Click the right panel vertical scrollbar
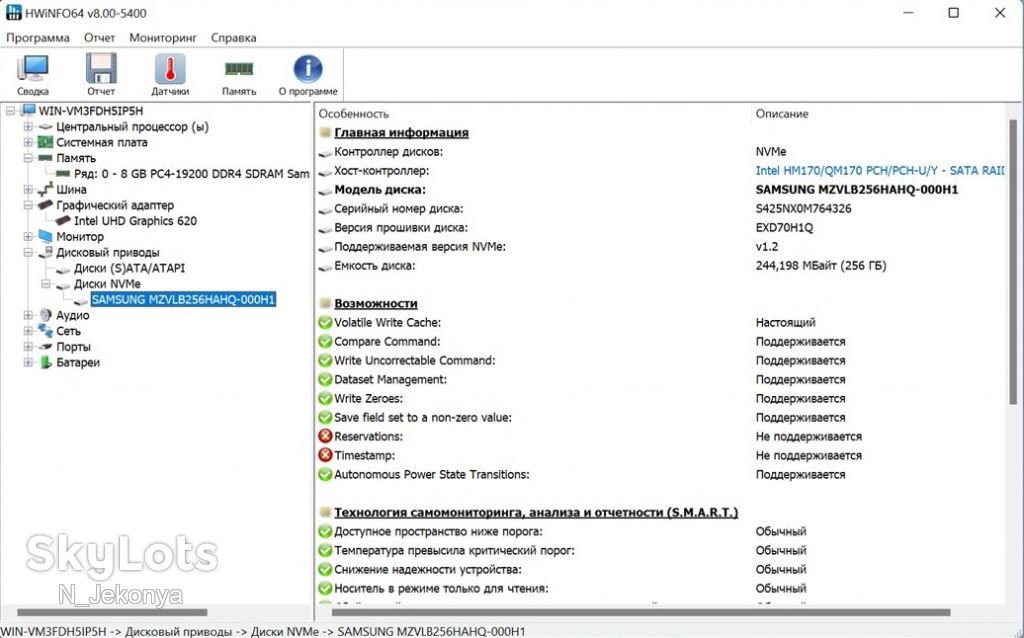The height and width of the screenshot is (638, 1024). click(1014, 261)
